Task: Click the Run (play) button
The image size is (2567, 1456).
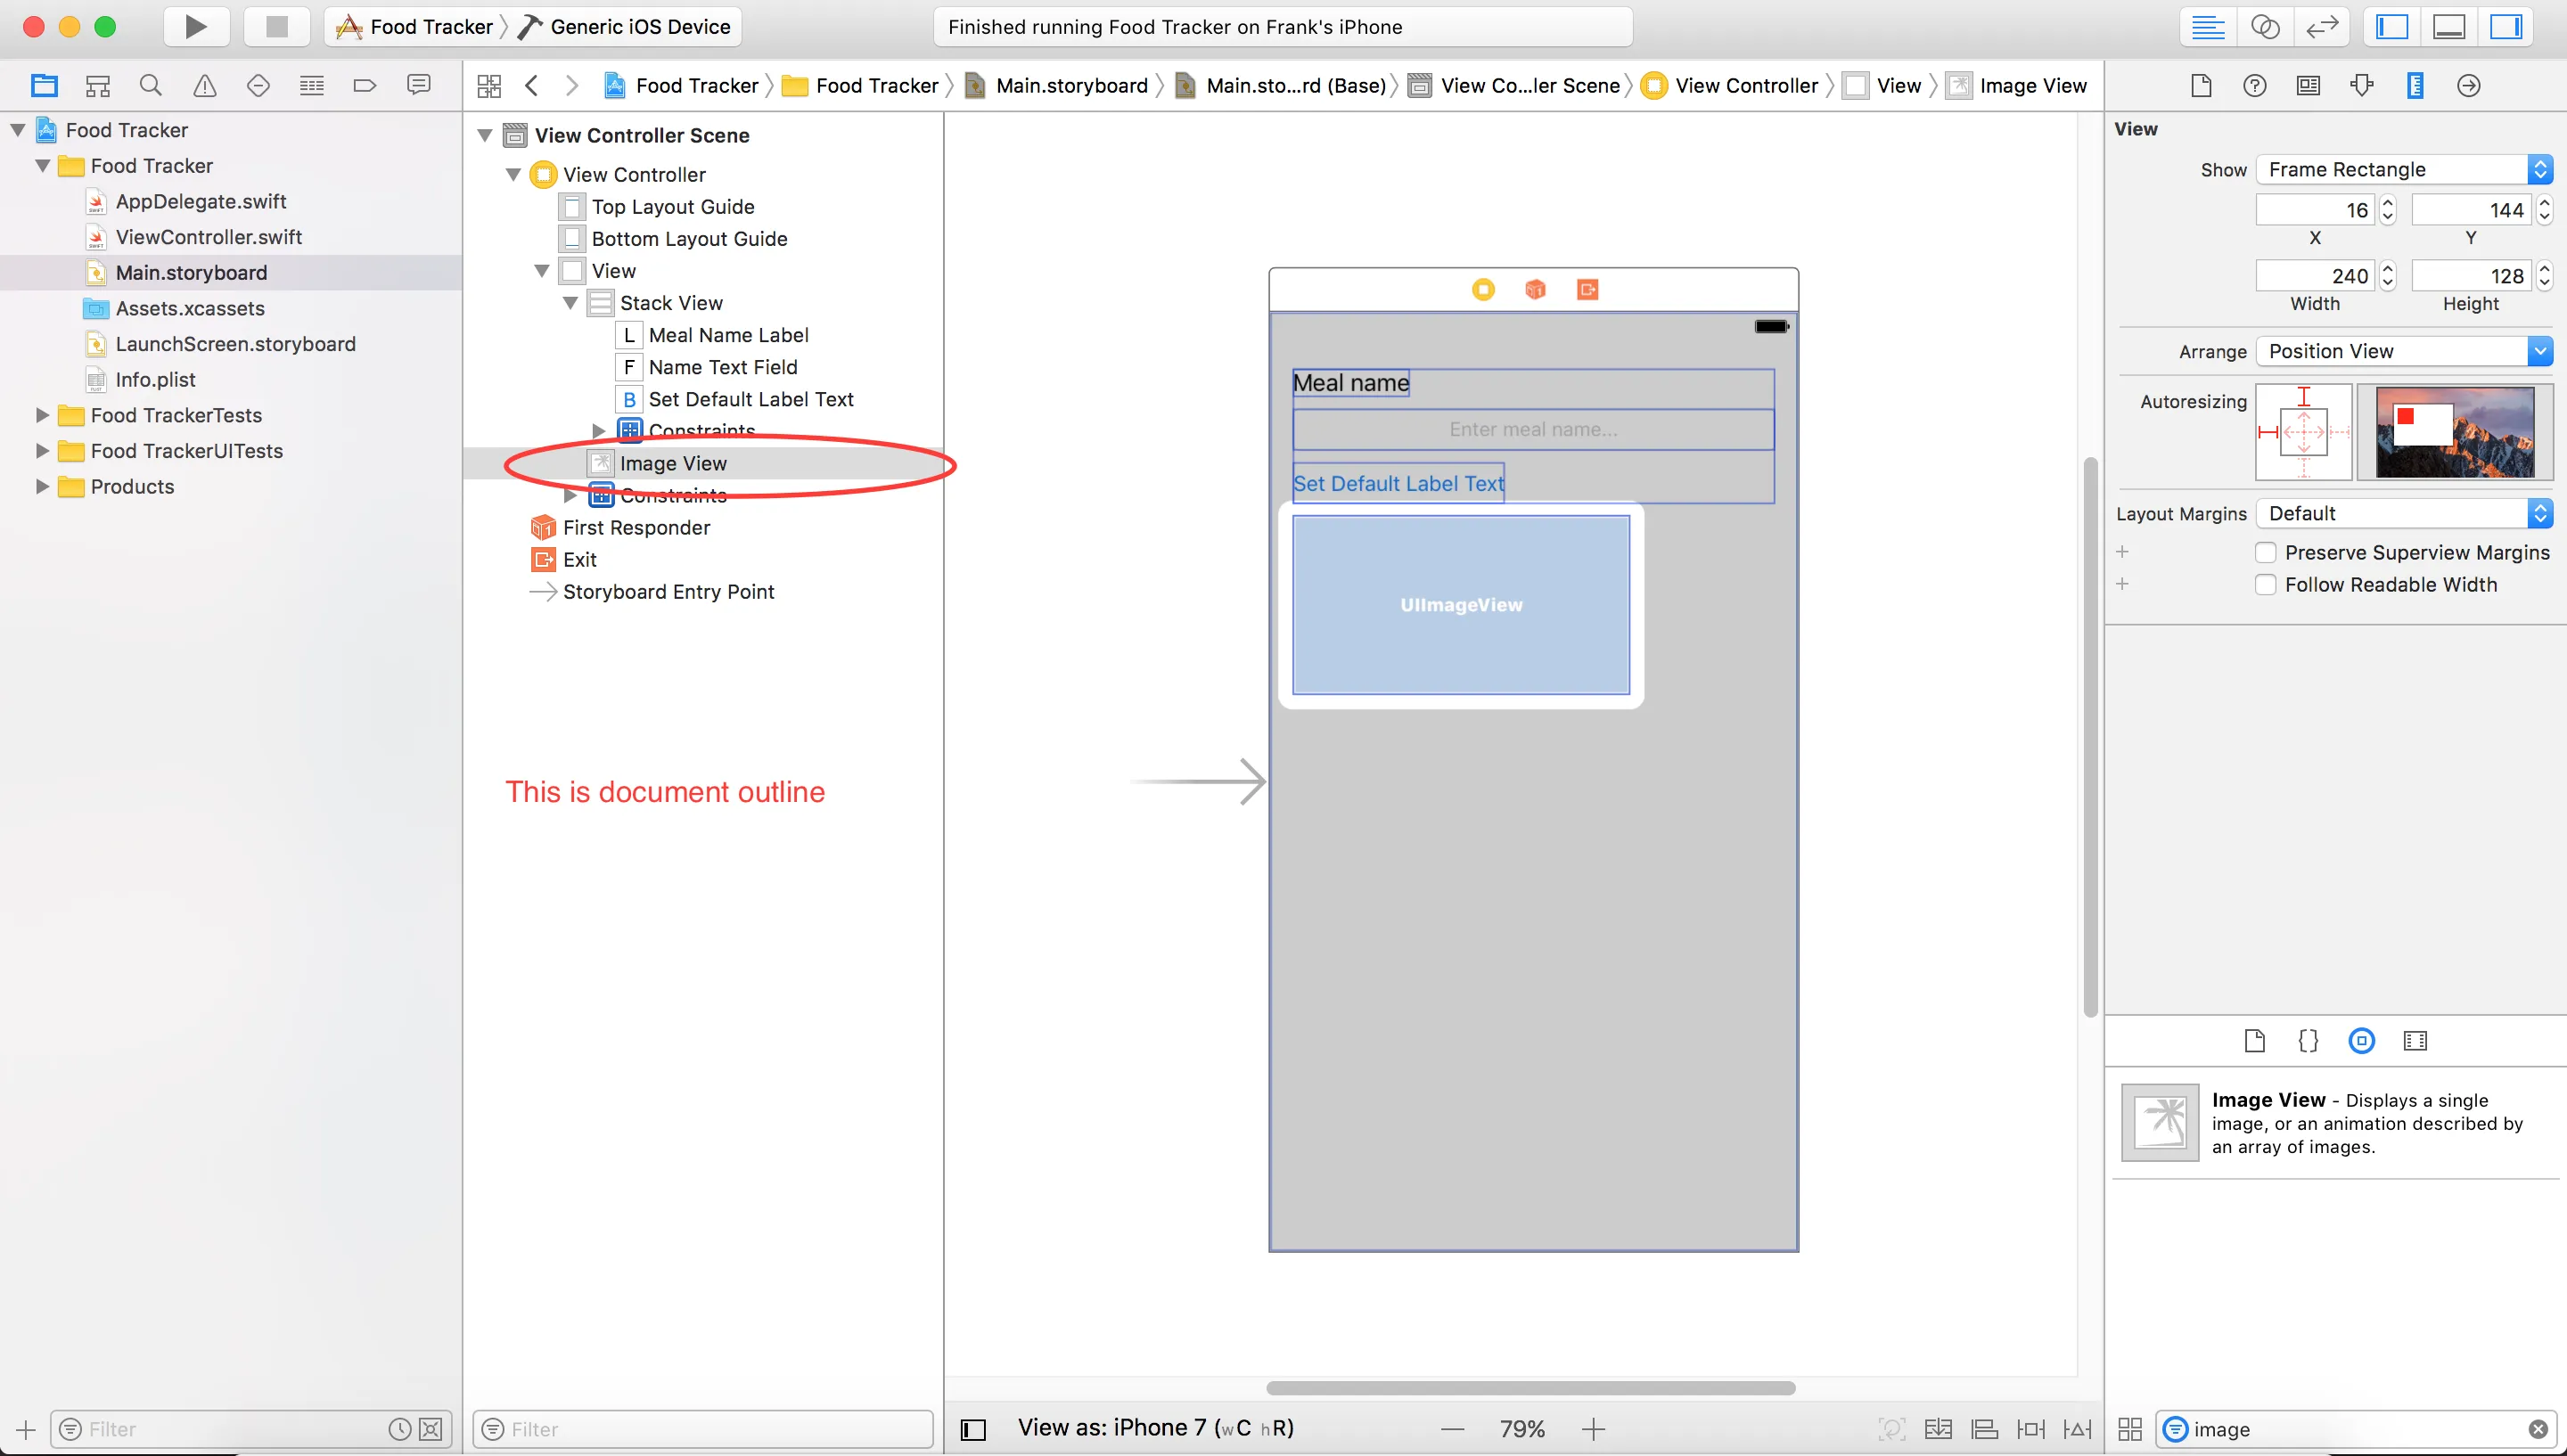Action: [x=196, y=27]
